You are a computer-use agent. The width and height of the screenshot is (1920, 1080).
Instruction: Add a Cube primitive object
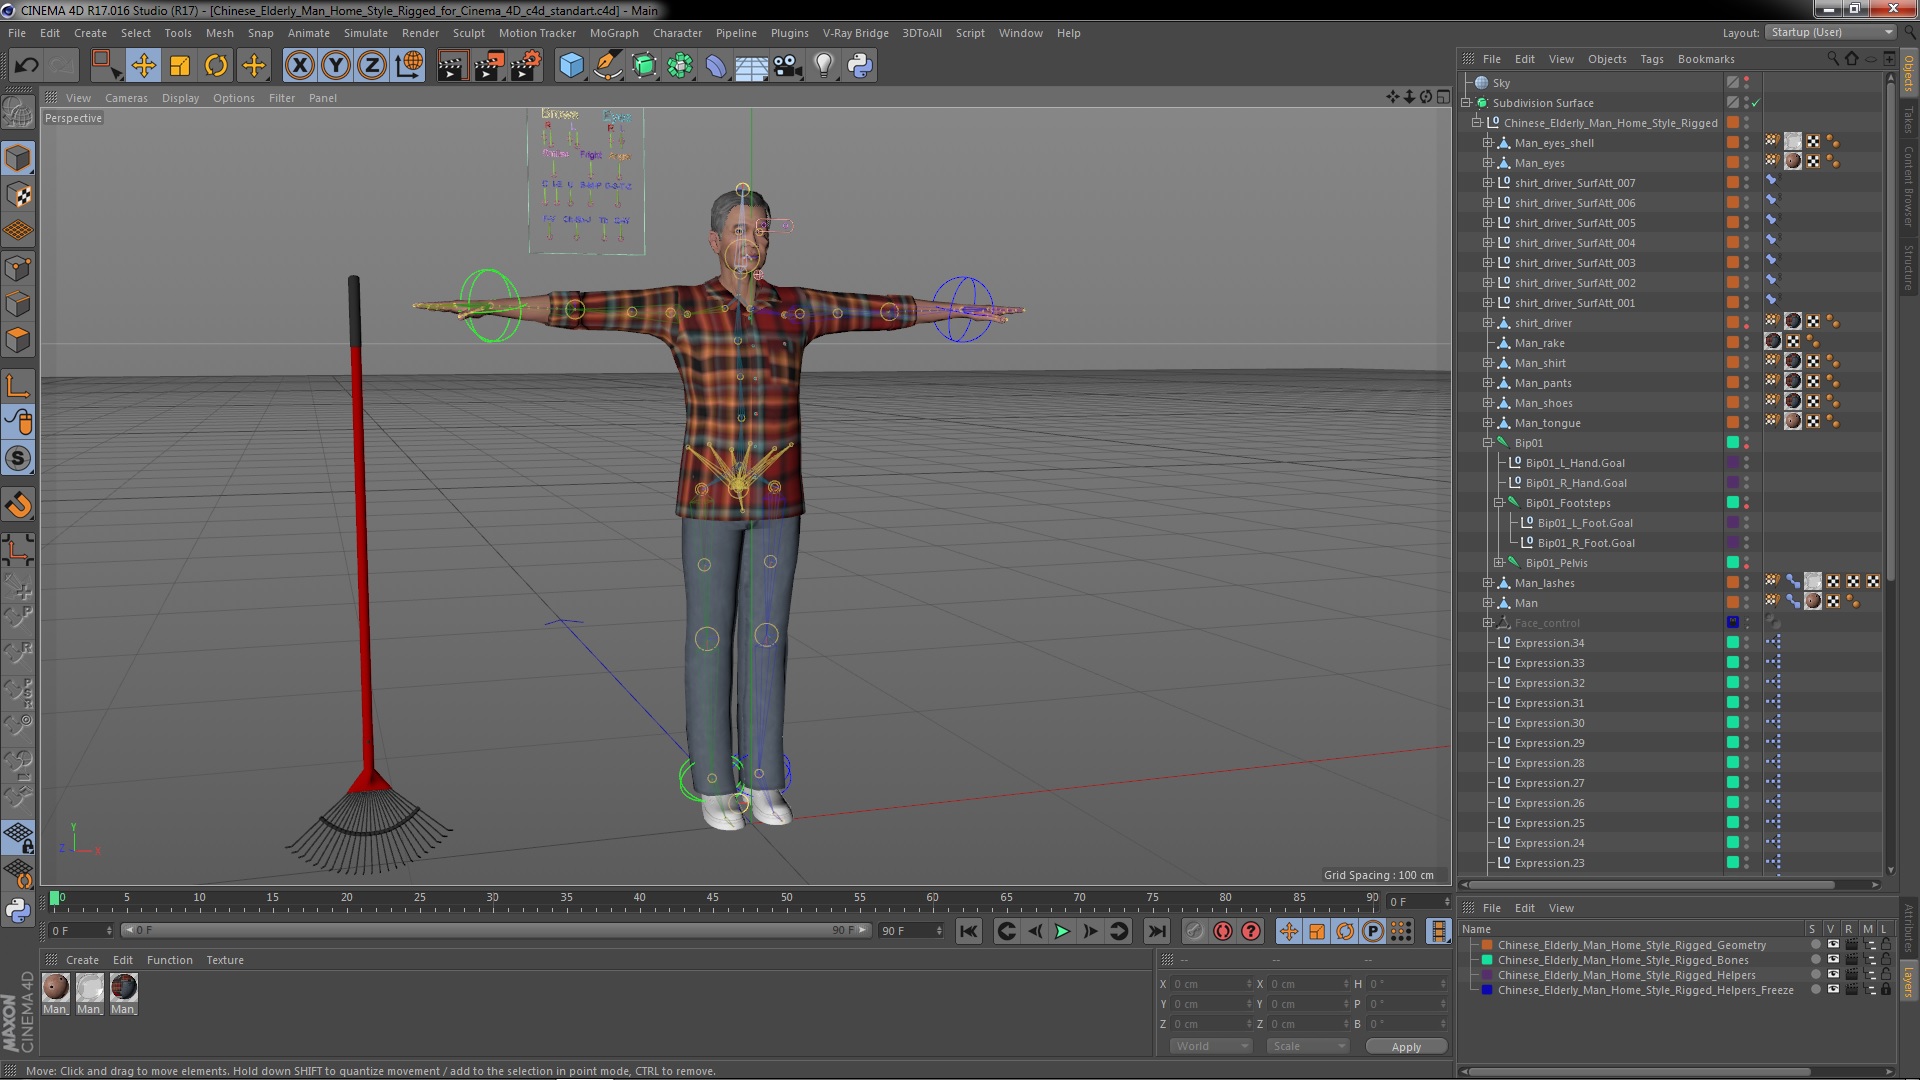click(x=571, y=66)
